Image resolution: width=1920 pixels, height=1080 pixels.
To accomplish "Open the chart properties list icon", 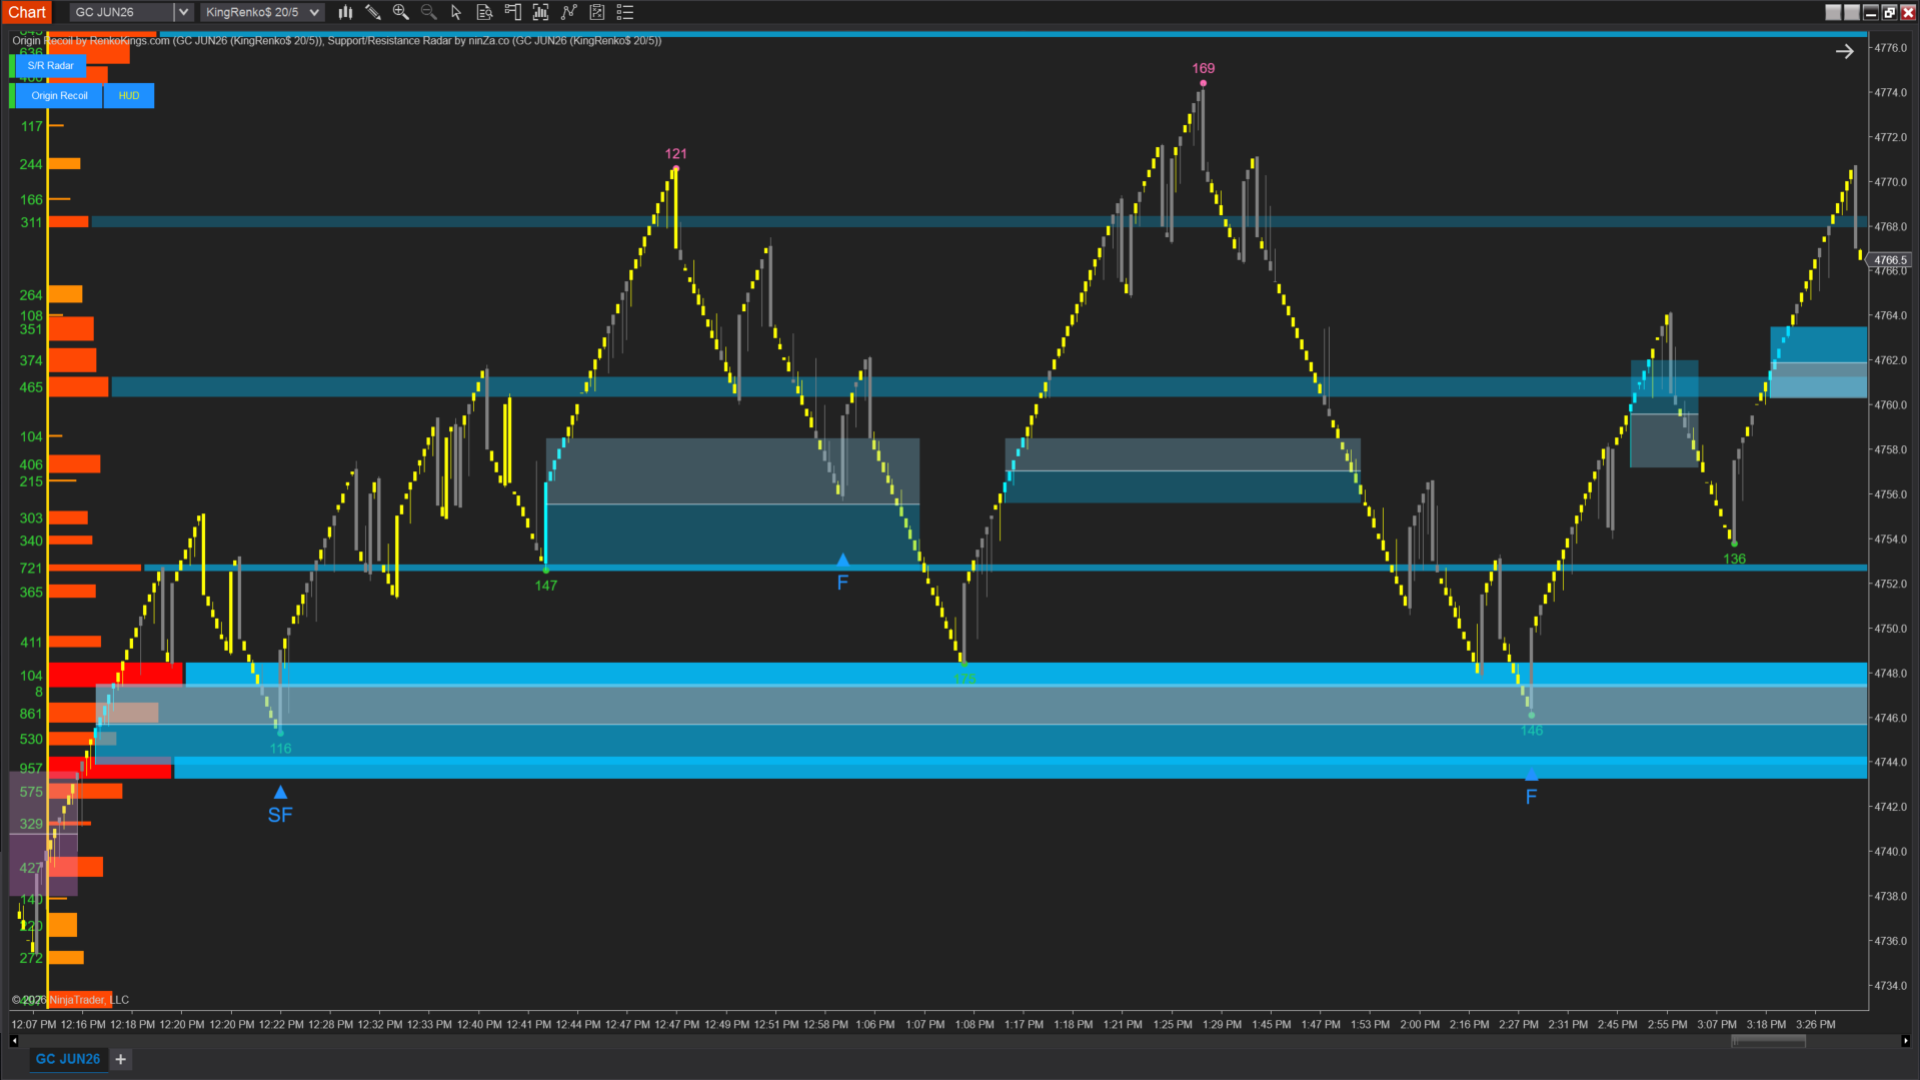I will pos(625,12).
